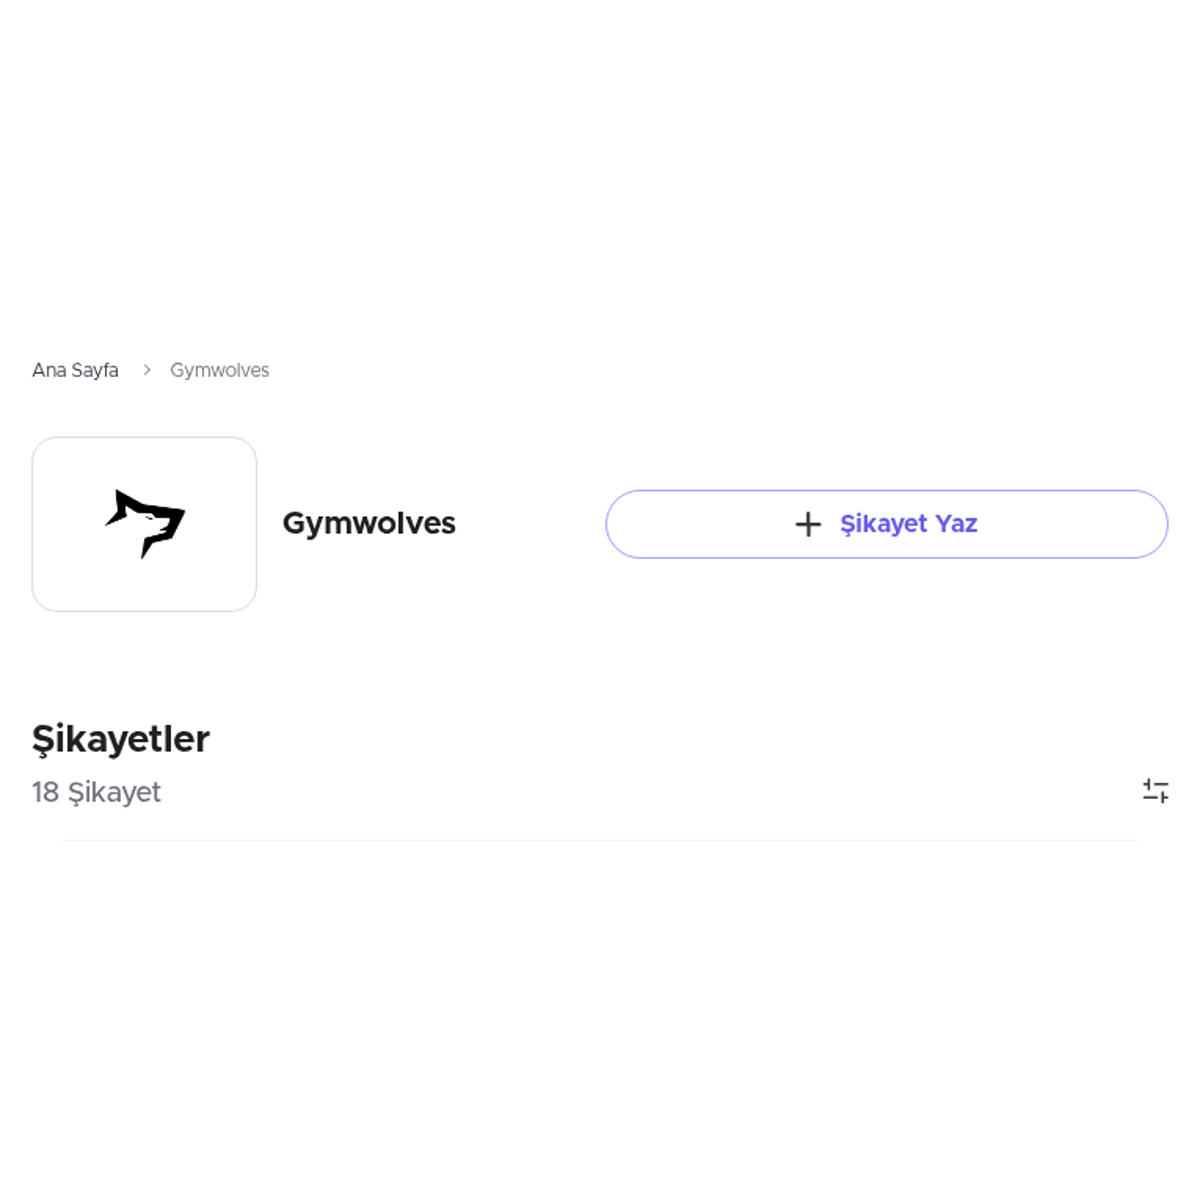Image resolution: width=1200 pixels, height=1200 pixels.
Task: Select the Gymwolves title next to logo
Action: coord(369,523)
